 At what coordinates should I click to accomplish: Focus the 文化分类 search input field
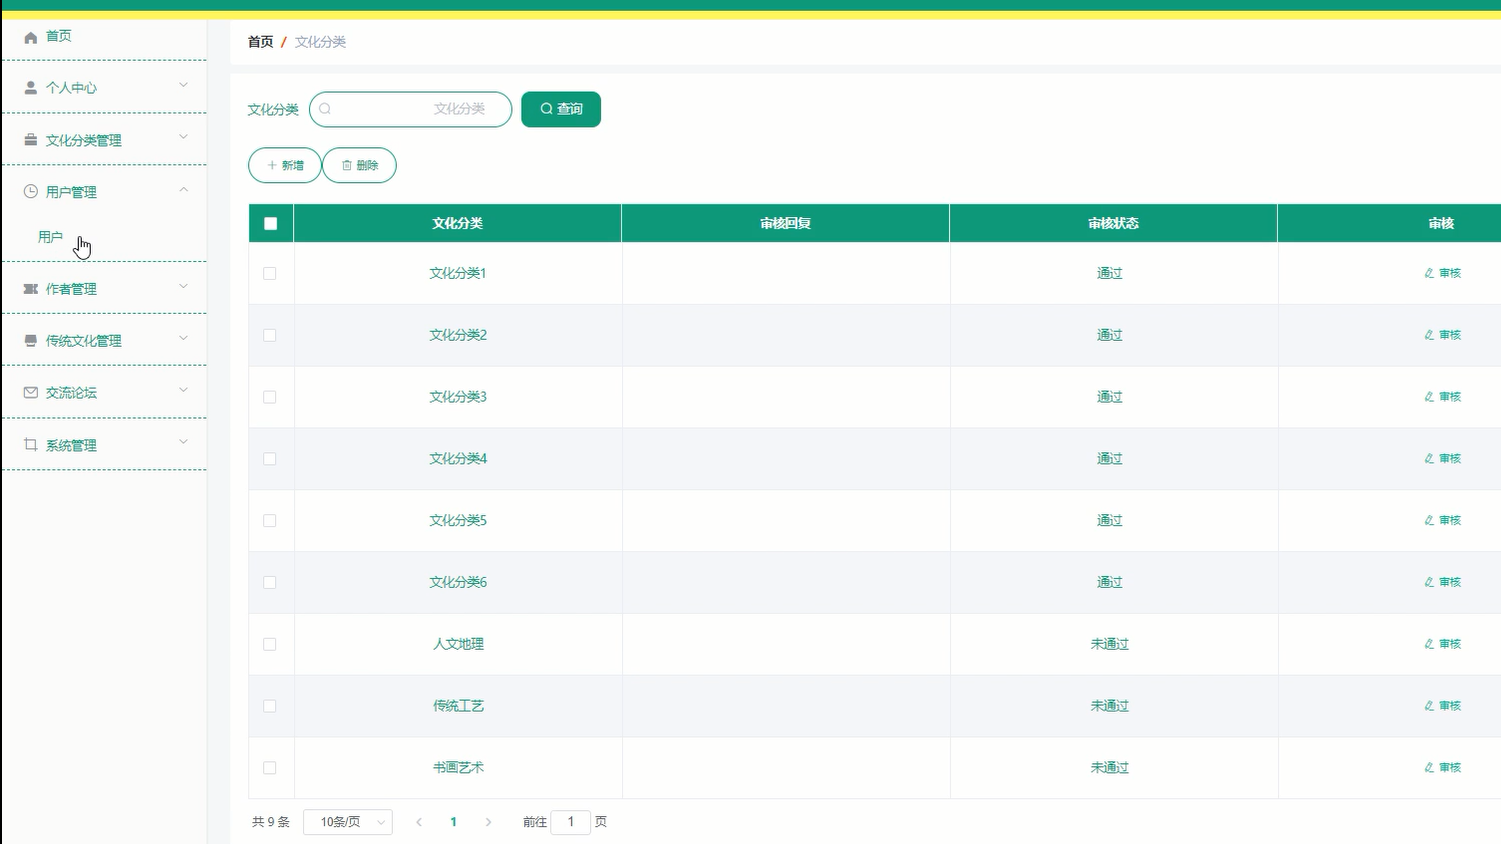click(x=411, y=109)
